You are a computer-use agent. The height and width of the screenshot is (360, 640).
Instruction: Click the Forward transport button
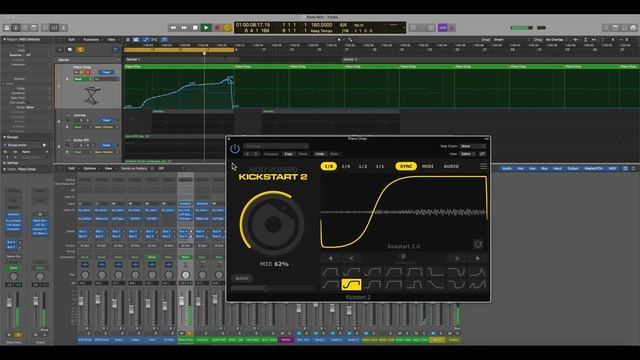(184, 28)
